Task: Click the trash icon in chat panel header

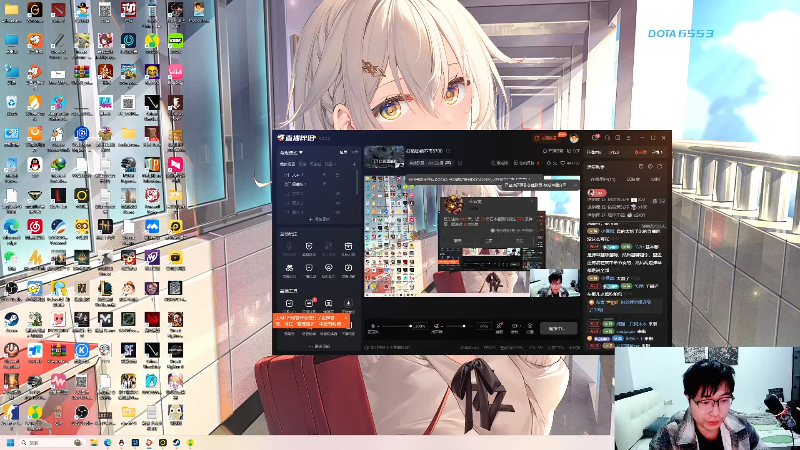Action: point(641,167)
